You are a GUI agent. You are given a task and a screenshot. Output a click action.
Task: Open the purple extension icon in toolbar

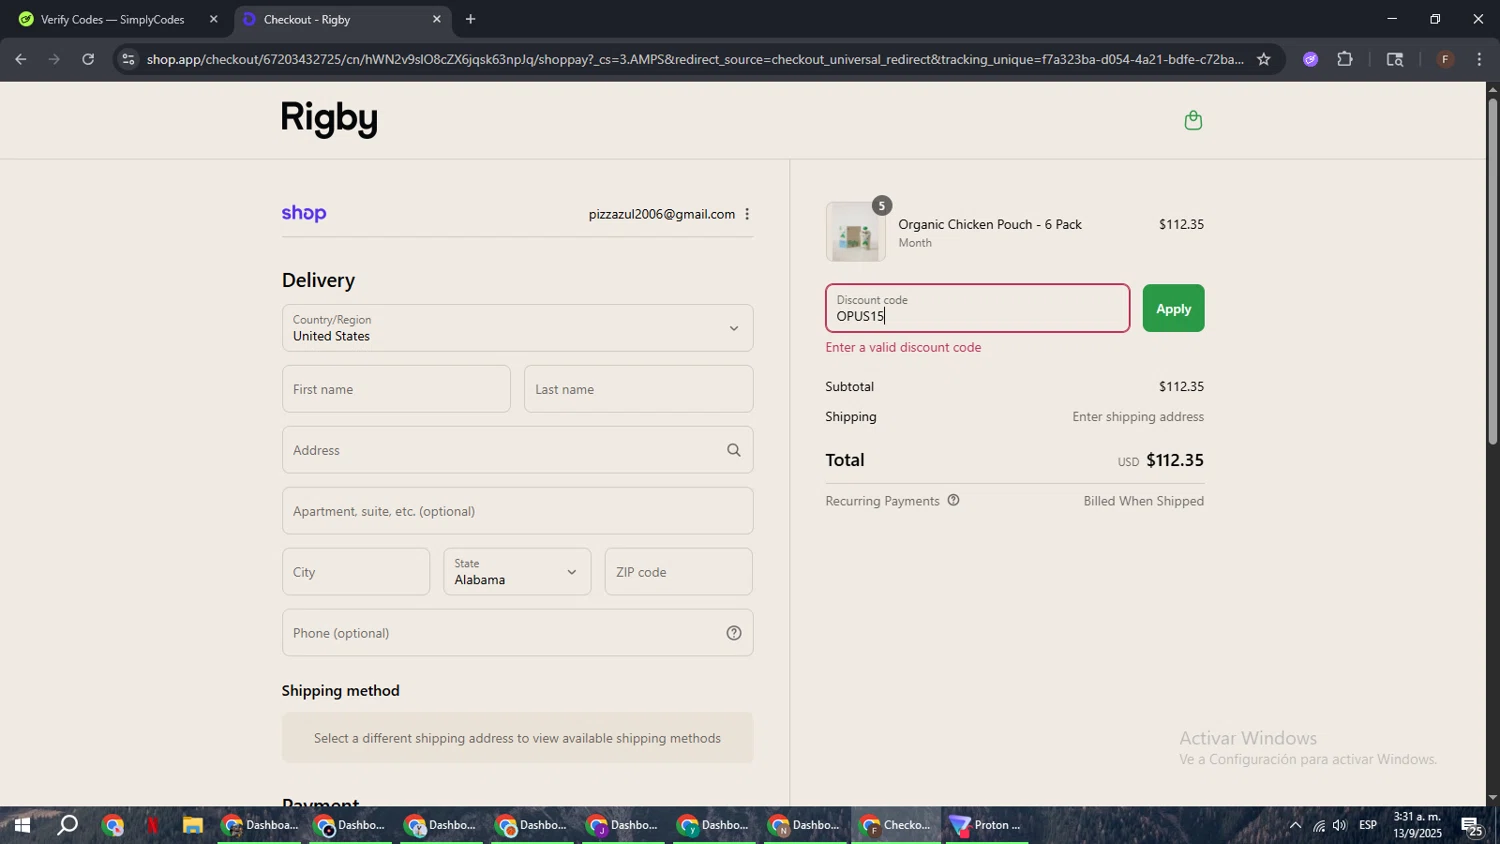pyautogui.click(x=1310, y=59)
